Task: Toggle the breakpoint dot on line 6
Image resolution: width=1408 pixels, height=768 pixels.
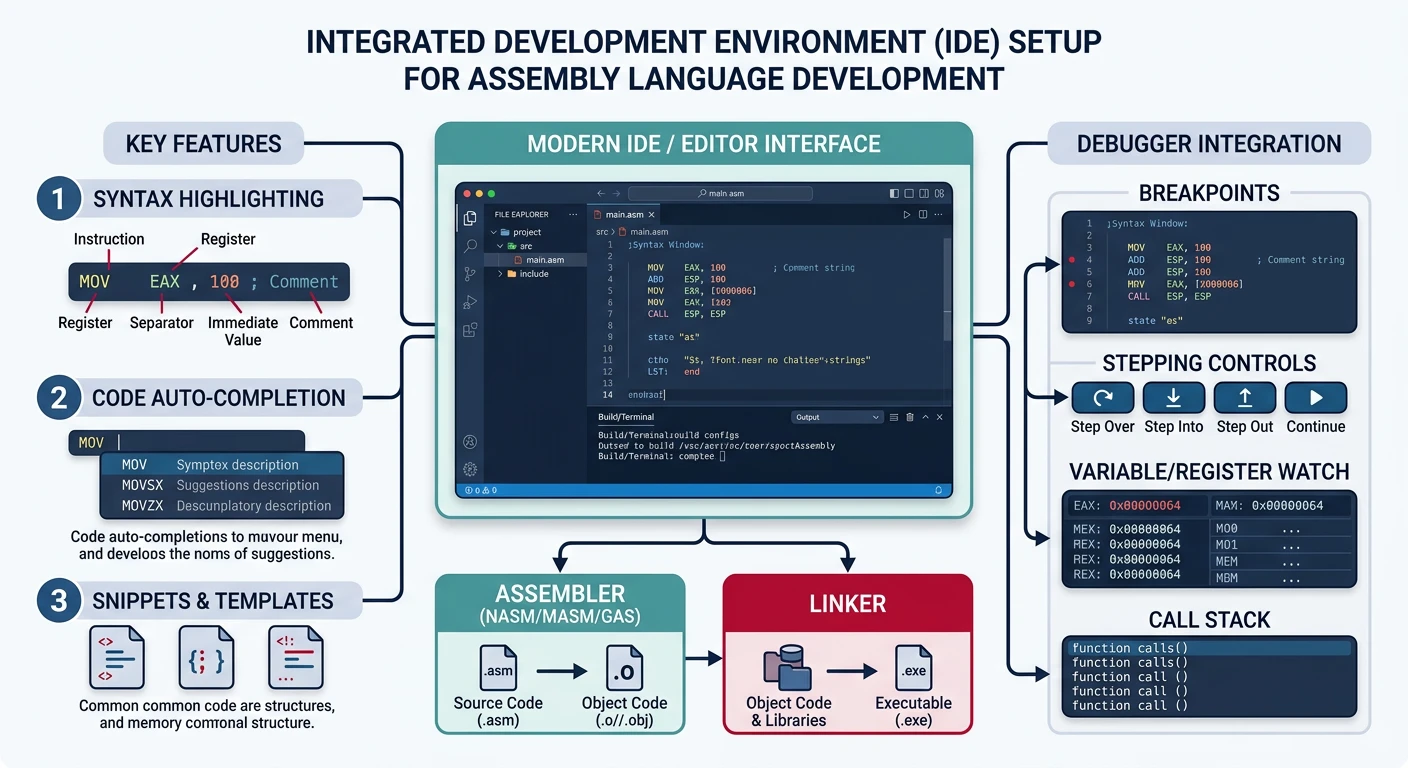Action: tap(1072, 283)
